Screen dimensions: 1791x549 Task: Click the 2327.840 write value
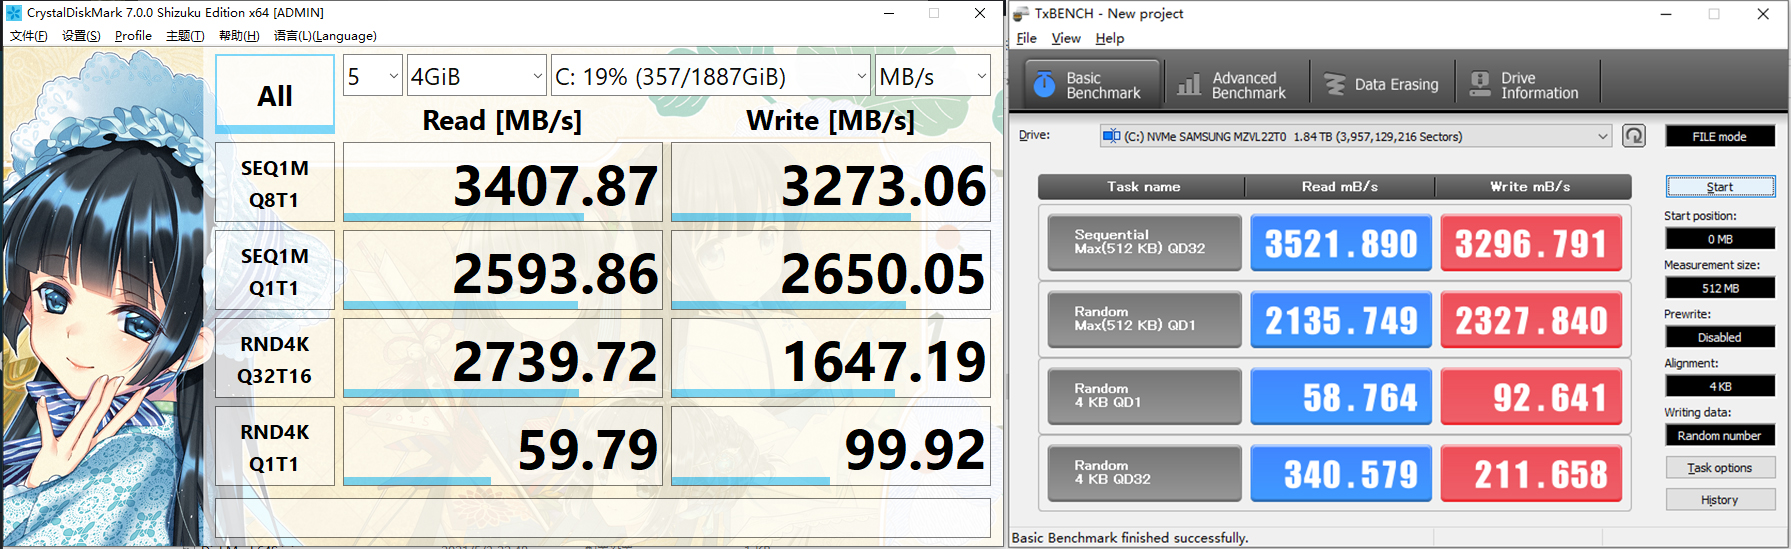pos(1531,320)
